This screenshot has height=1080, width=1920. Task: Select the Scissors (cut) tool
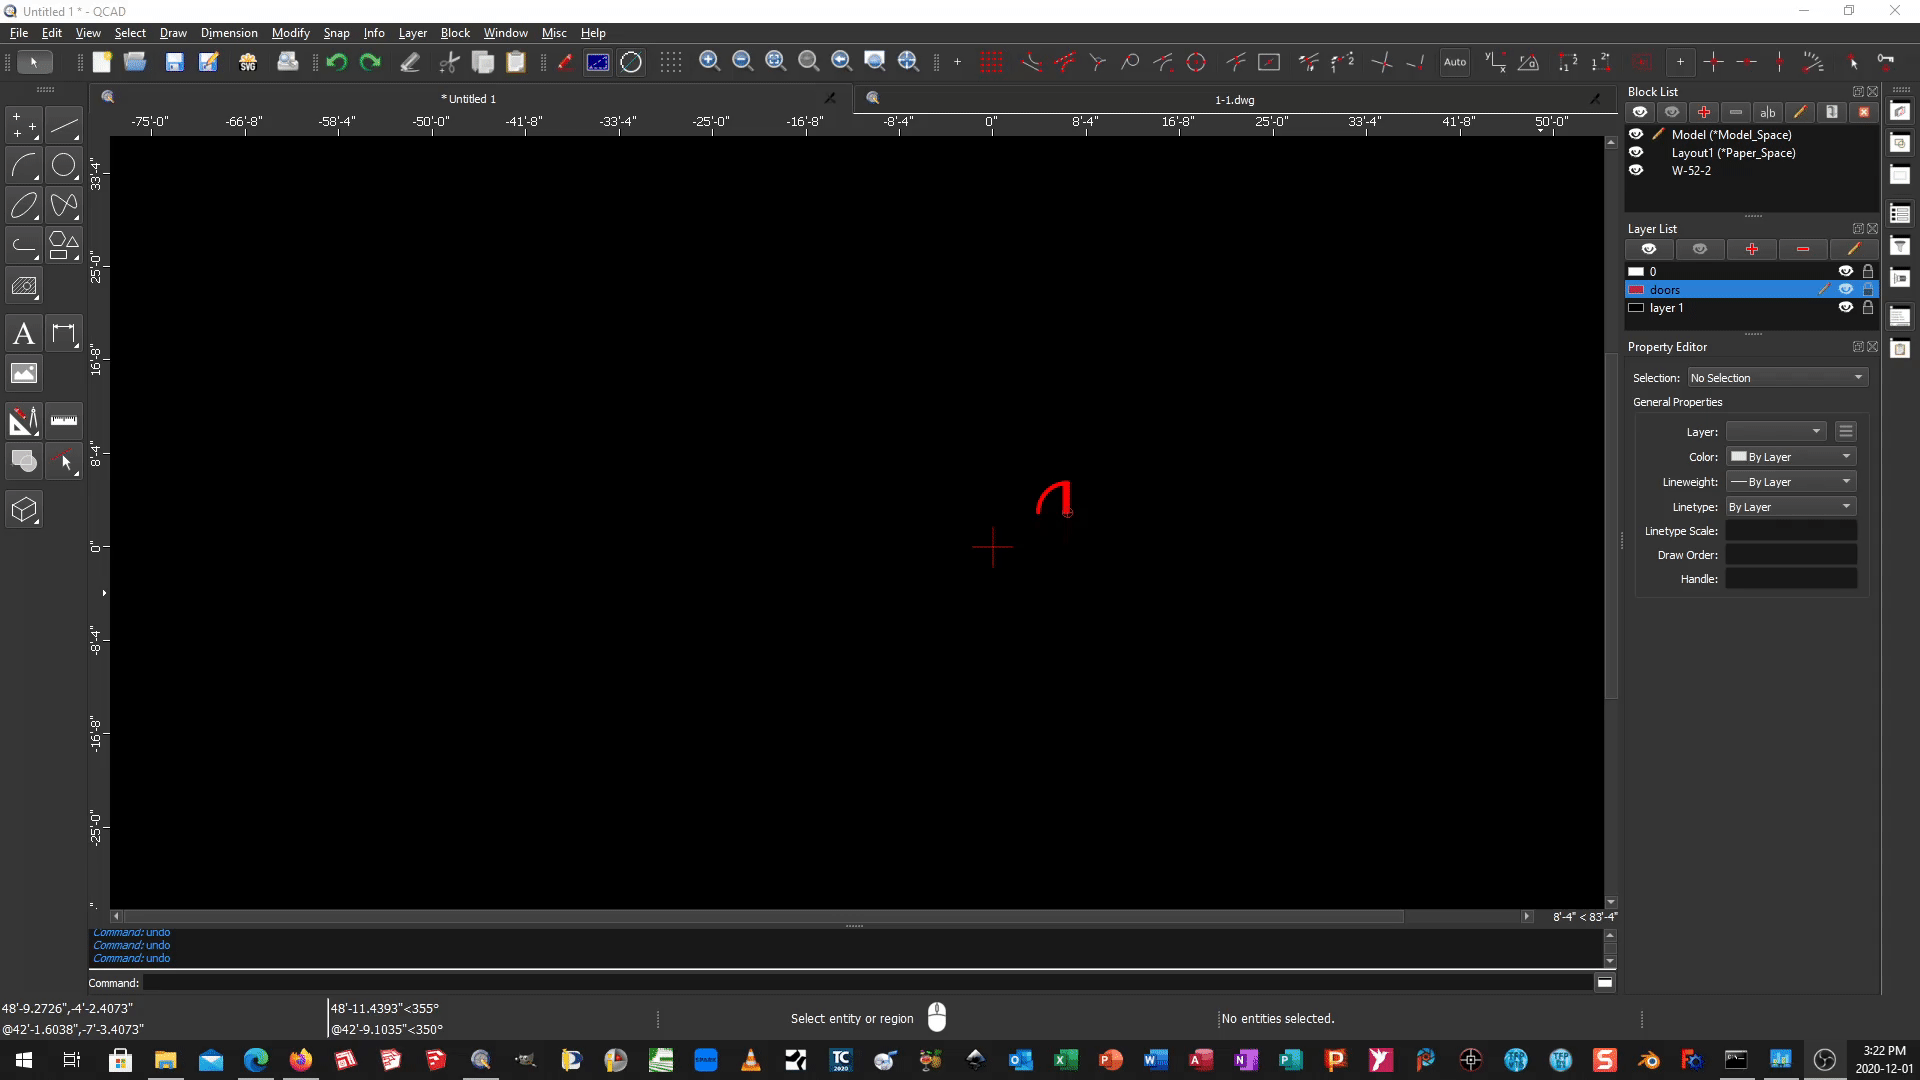448,62
